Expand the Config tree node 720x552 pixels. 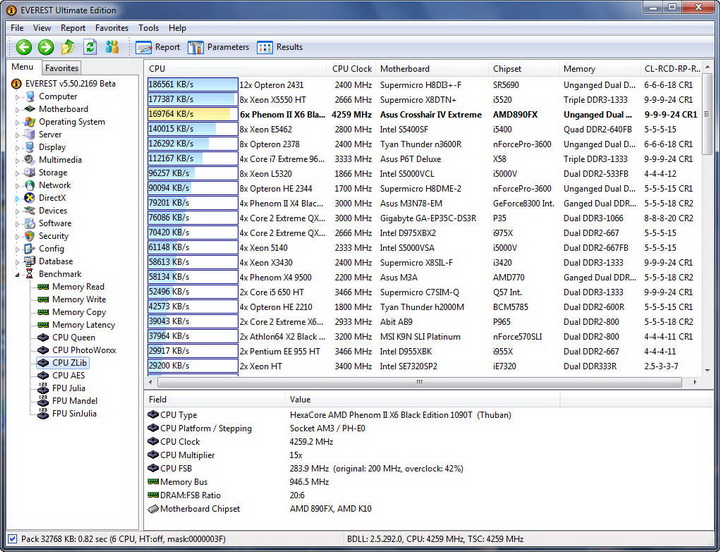click(x=17, y=249)
